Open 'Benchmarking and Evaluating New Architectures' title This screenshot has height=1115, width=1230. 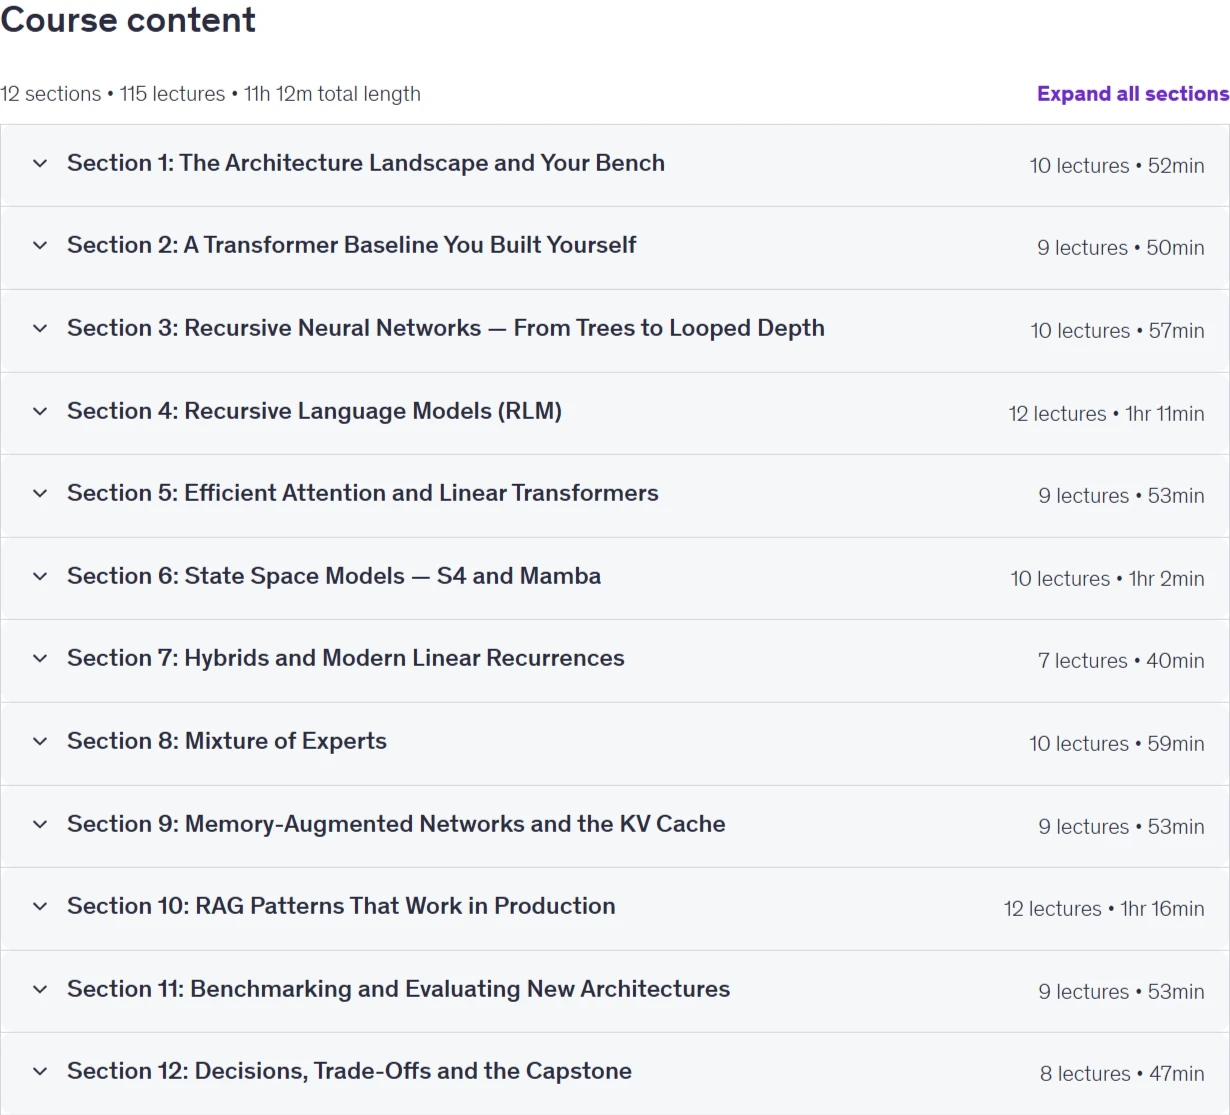pyautogui.click(x=461, y=989)
